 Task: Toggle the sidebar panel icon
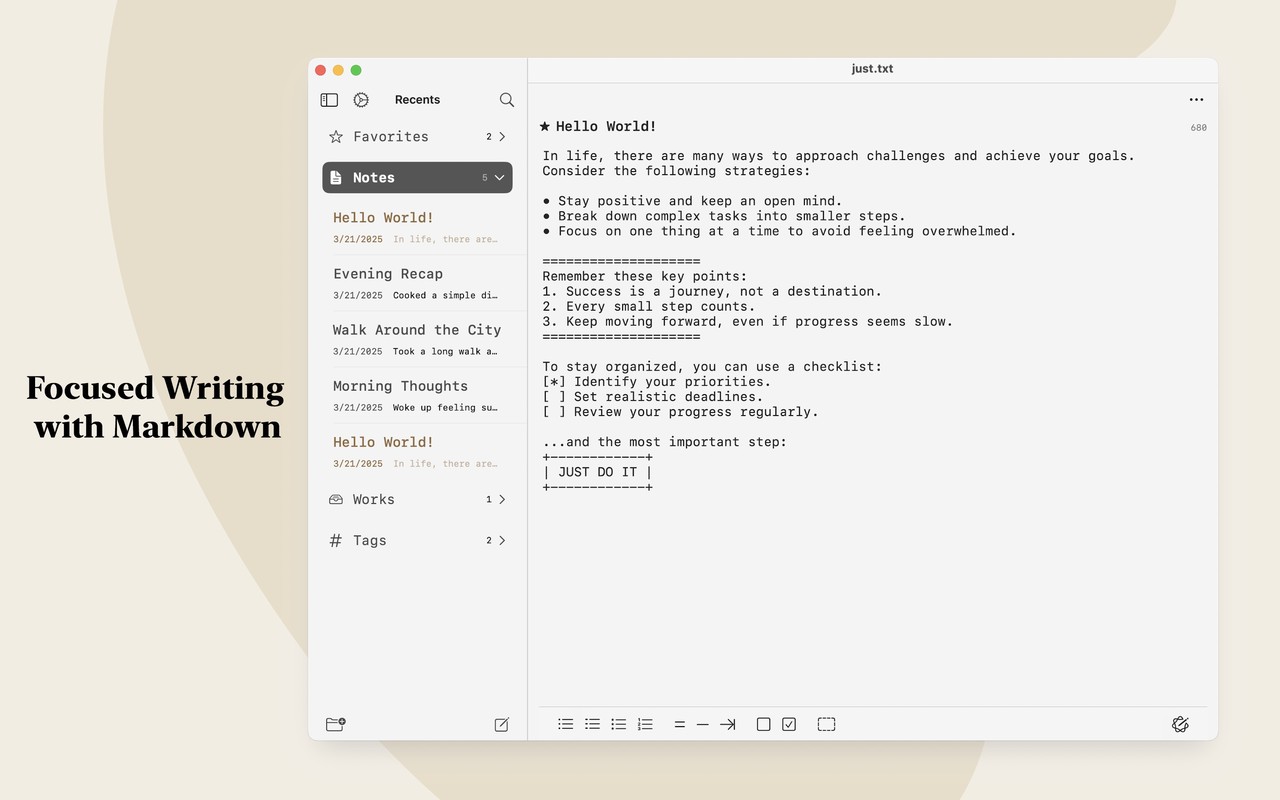[329, 100]
